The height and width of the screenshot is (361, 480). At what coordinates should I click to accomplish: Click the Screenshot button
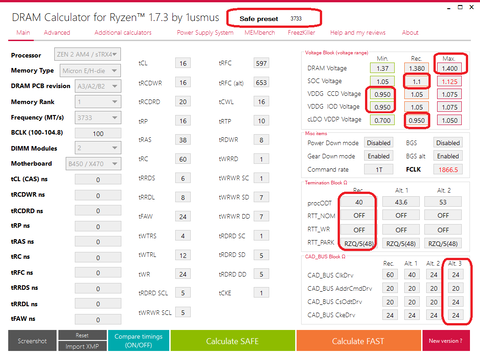(x=32, y=341)
